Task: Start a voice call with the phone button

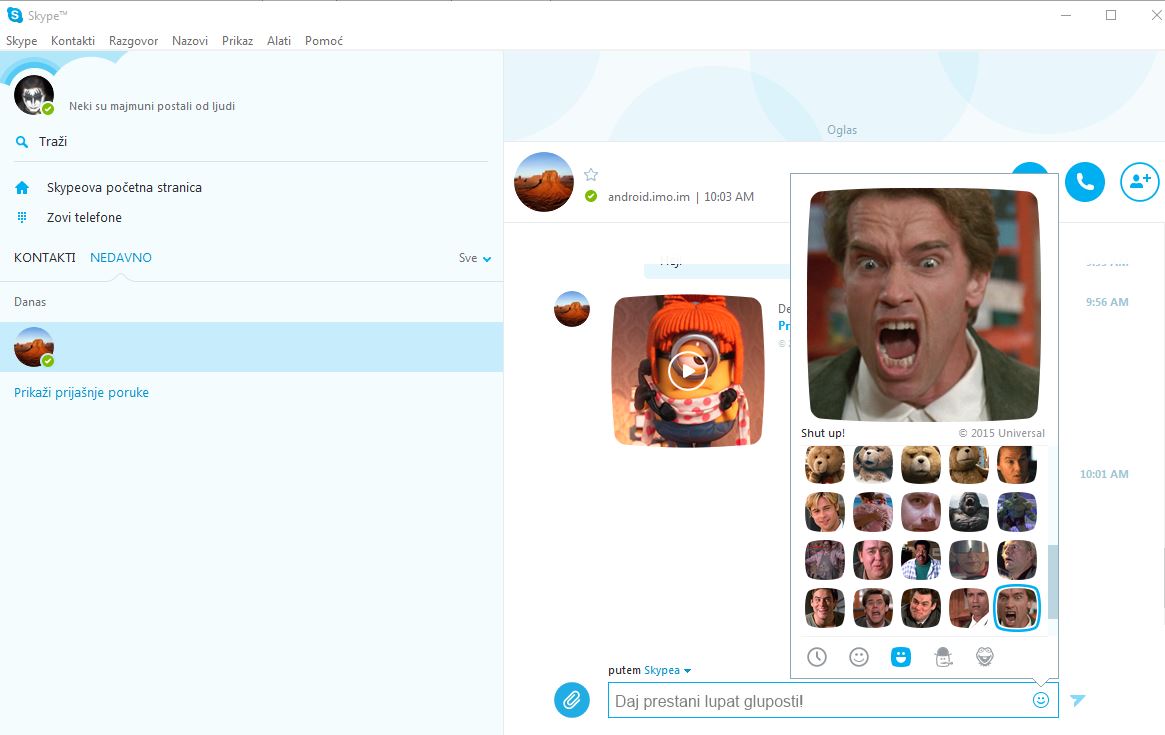Action: tap(1085, 181)
